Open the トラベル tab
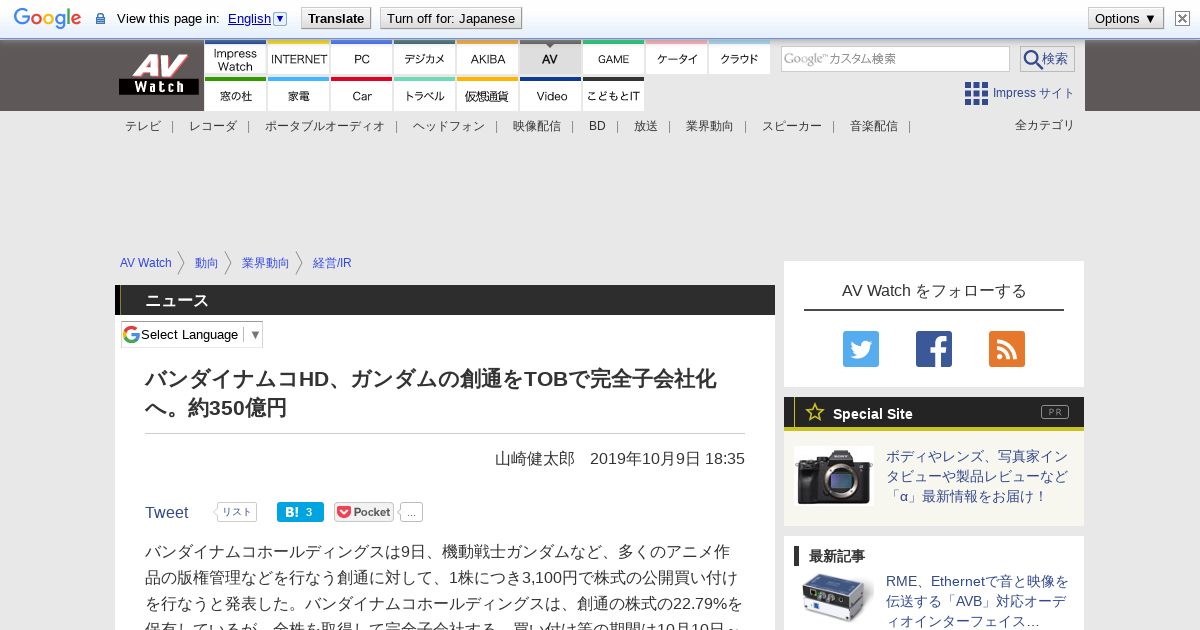Image resolution: width=1200 pixels, height=630 pixels. point(425,95)
